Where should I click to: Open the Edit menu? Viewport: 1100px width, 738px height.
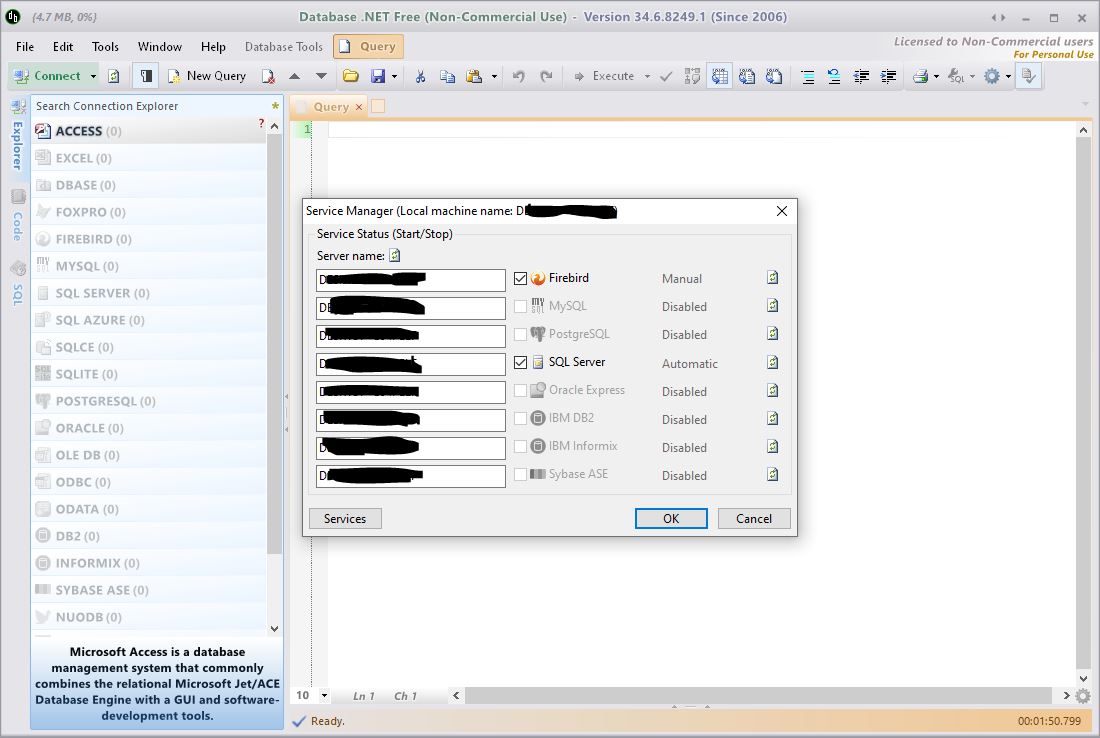tap(62, 46)
